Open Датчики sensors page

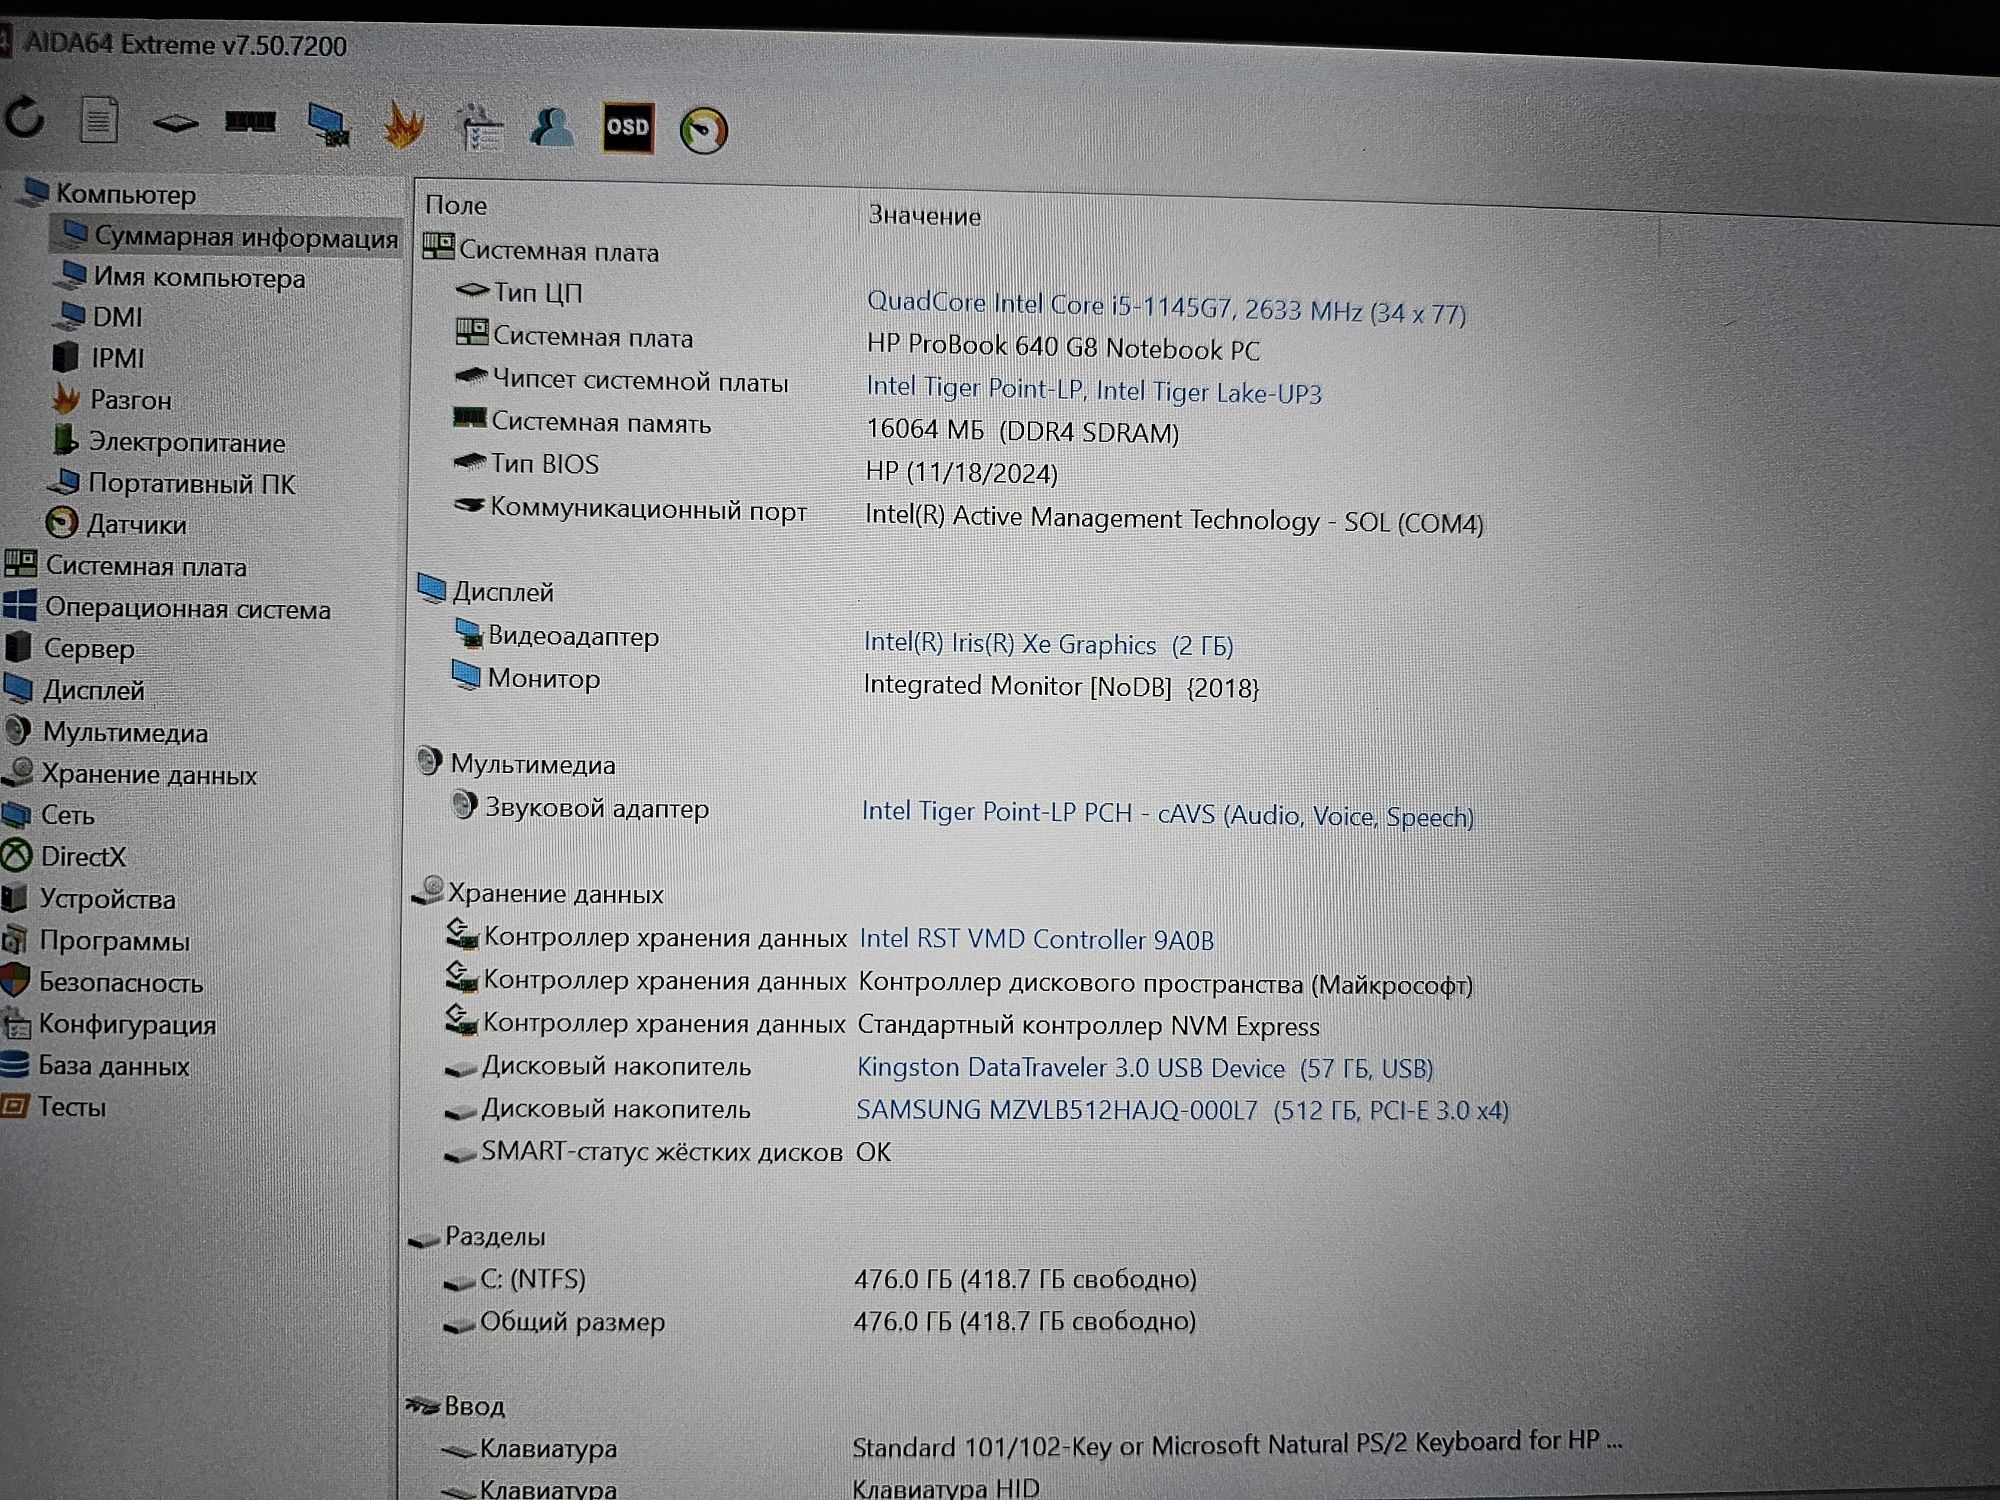click(136, 524)
